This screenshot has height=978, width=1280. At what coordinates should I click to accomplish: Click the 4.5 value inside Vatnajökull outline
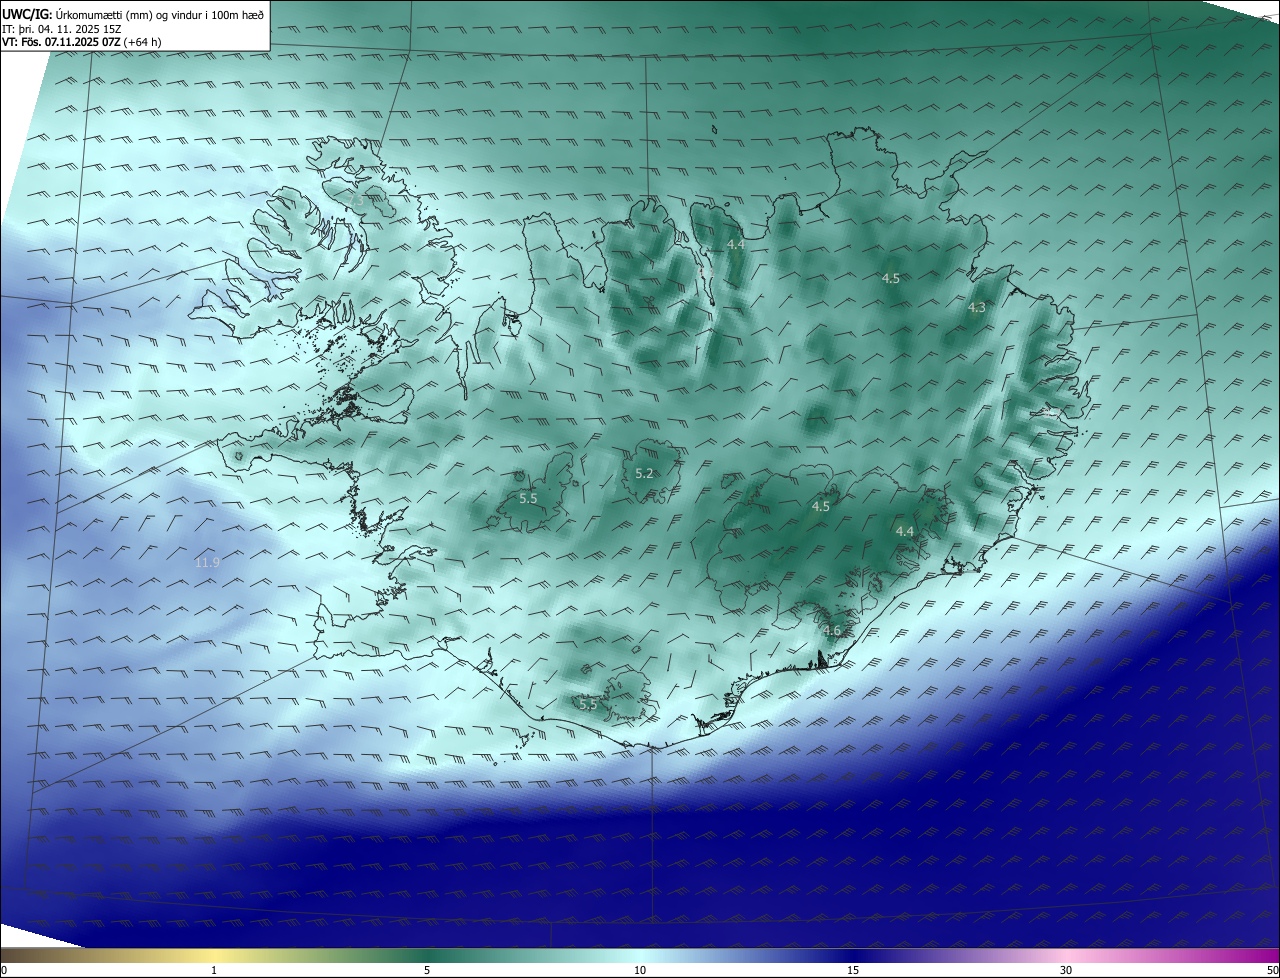pyautogui.click(x=821, y=507)
